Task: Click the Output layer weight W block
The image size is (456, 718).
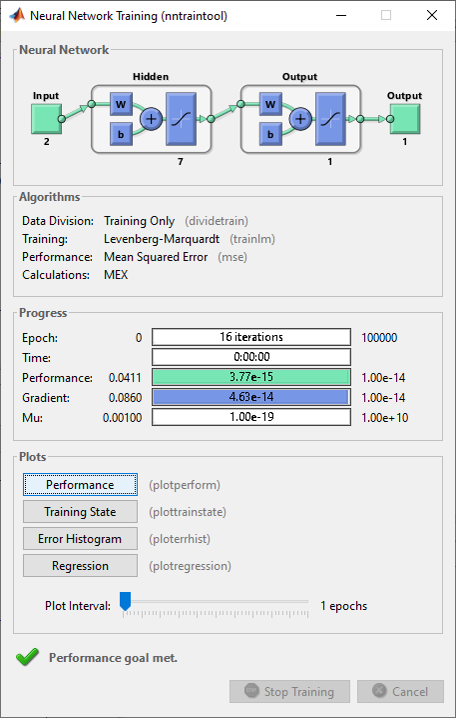Action: coord(270,104)
